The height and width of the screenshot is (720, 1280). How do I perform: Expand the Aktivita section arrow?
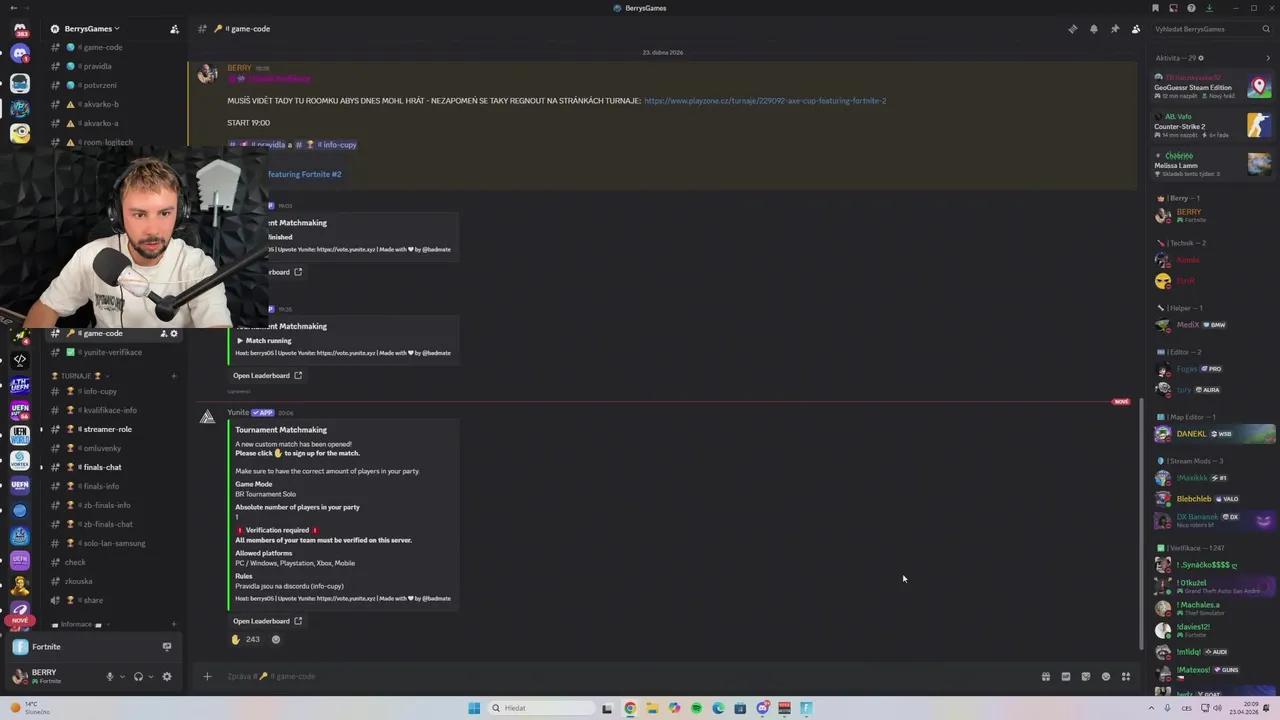click(1268, 58)
